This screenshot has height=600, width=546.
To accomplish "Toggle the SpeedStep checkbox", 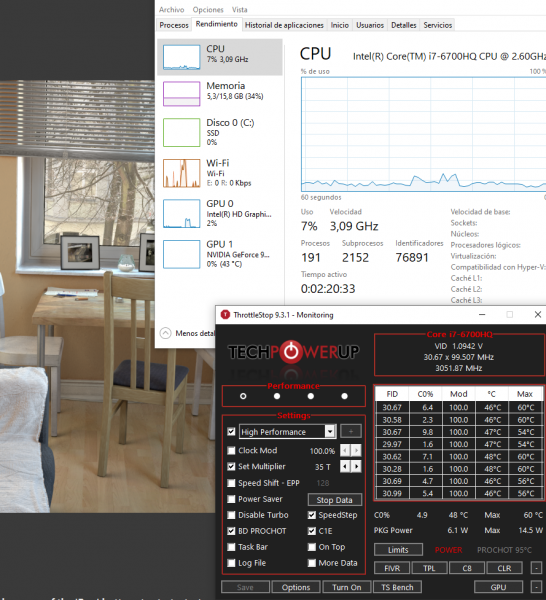I will (312, 515).
